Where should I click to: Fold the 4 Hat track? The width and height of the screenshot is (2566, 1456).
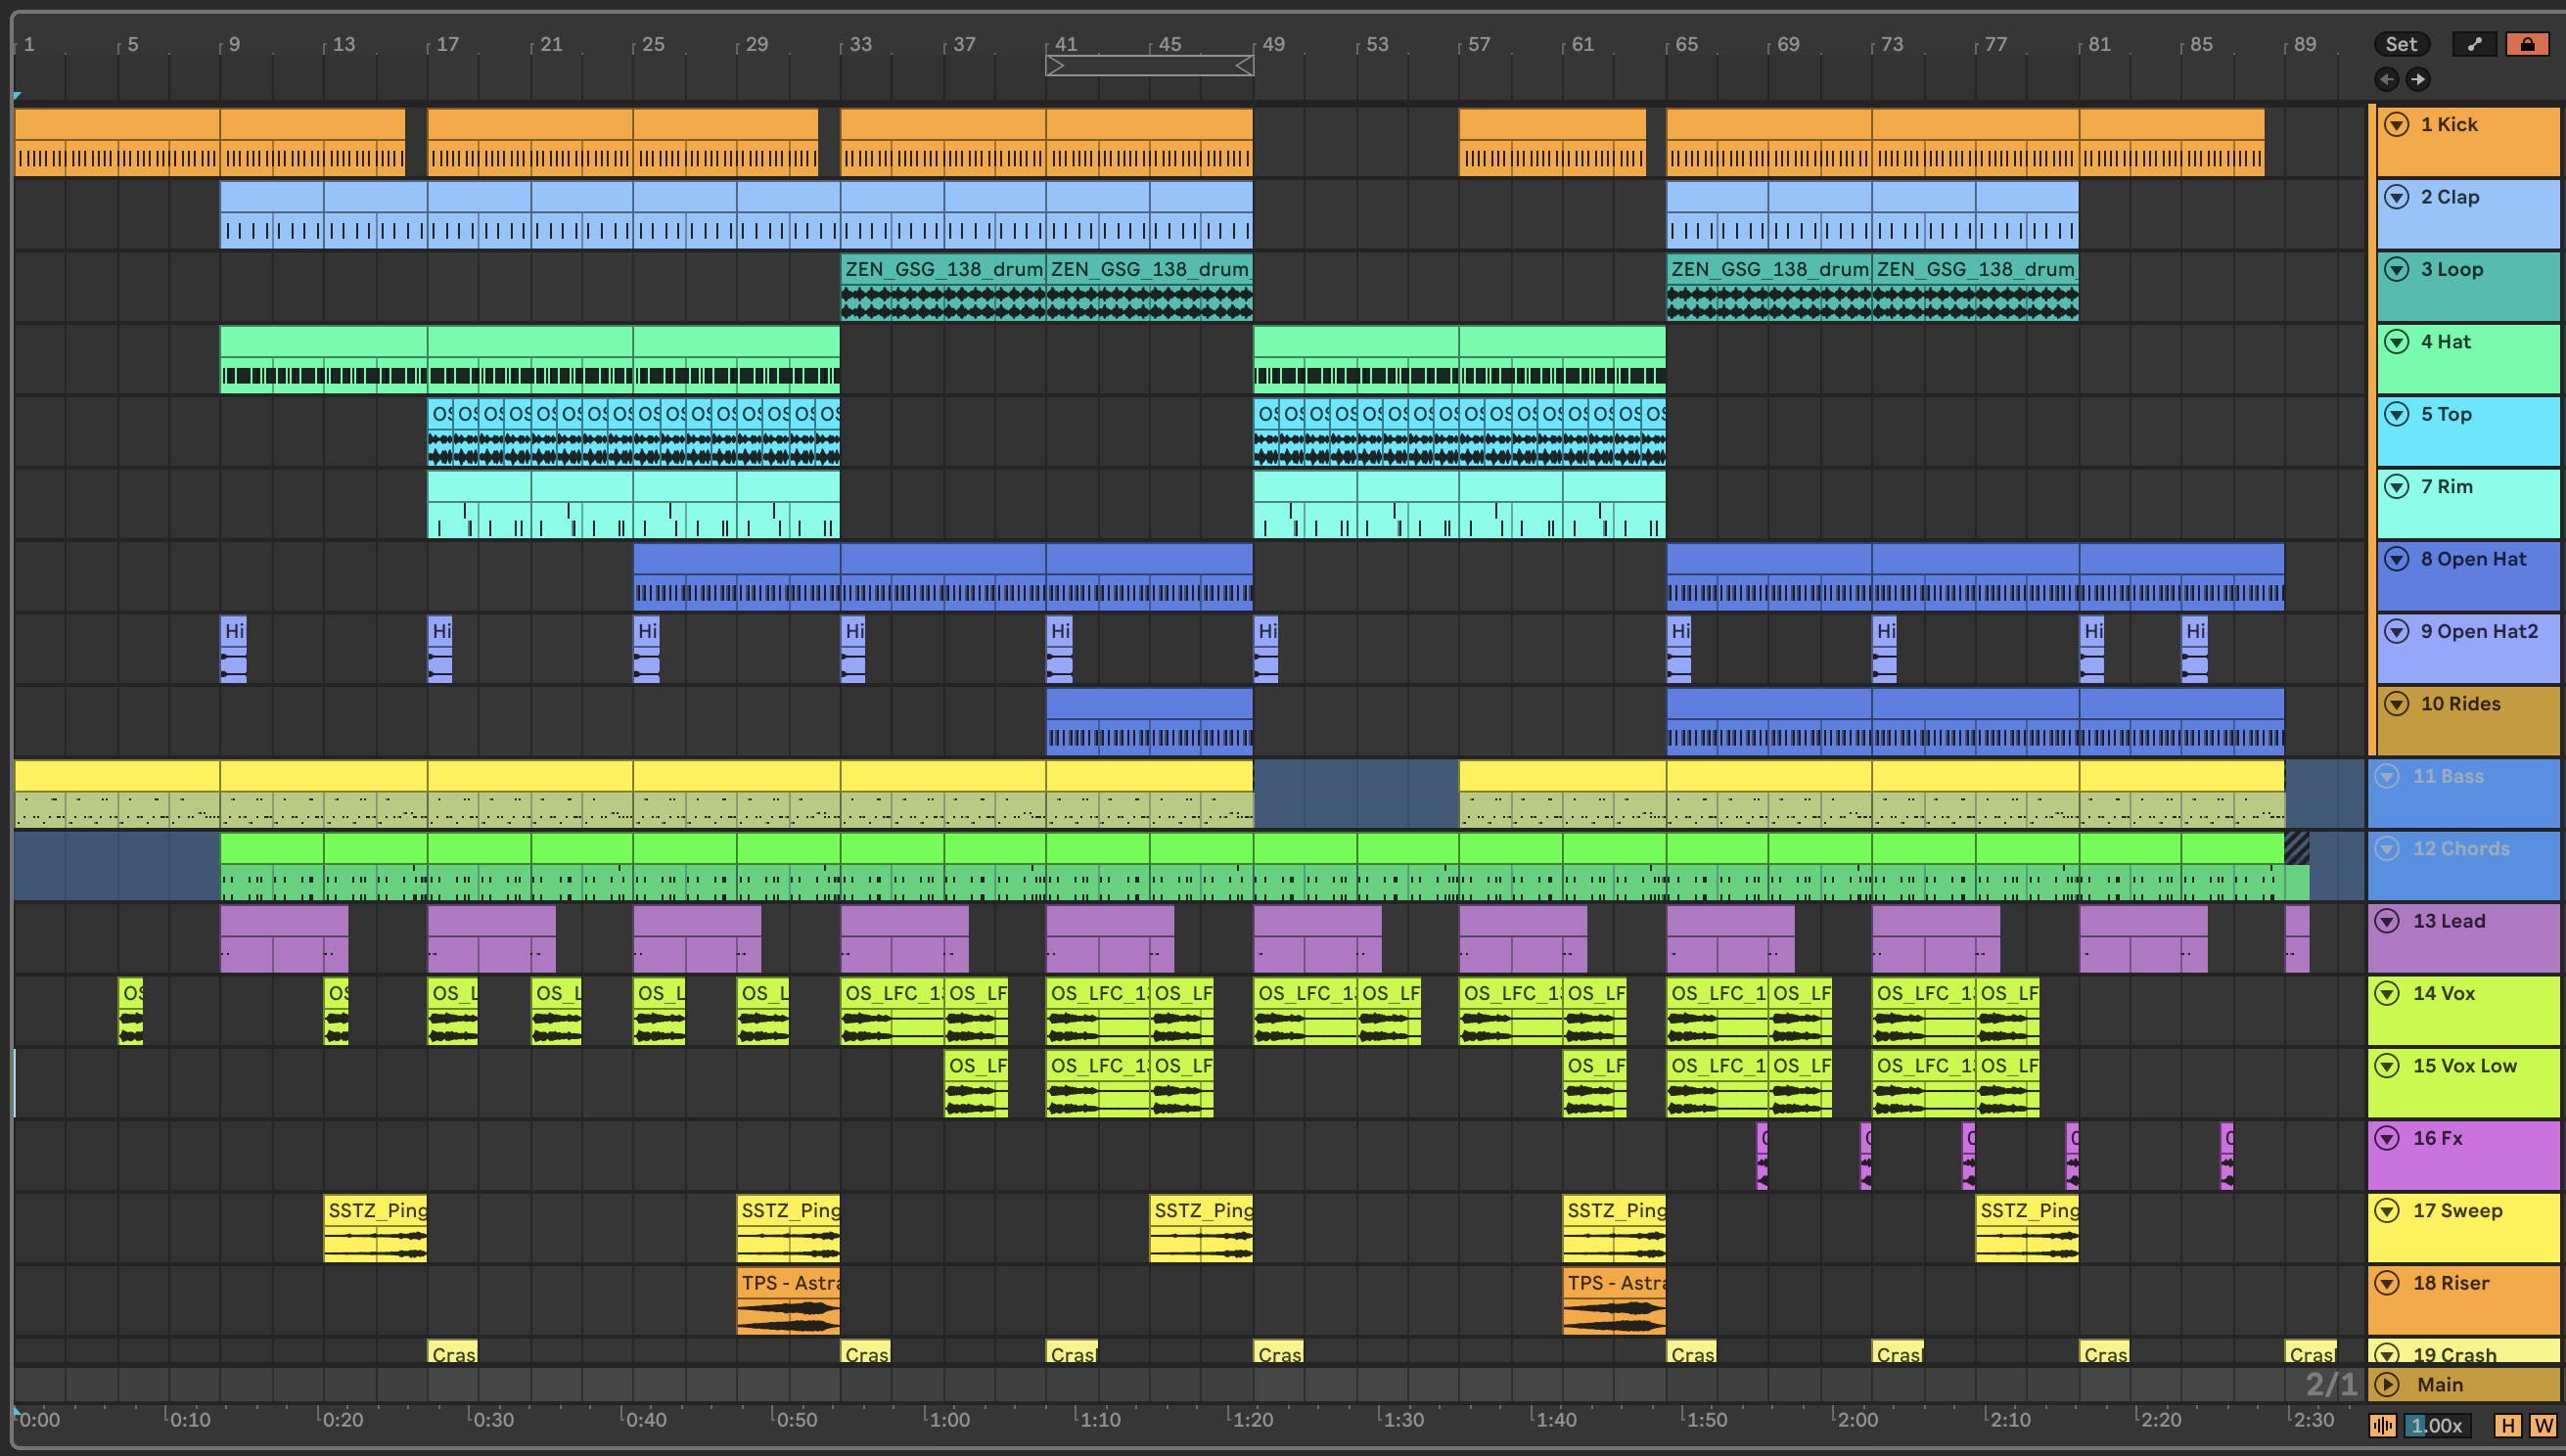point(2396,341)
